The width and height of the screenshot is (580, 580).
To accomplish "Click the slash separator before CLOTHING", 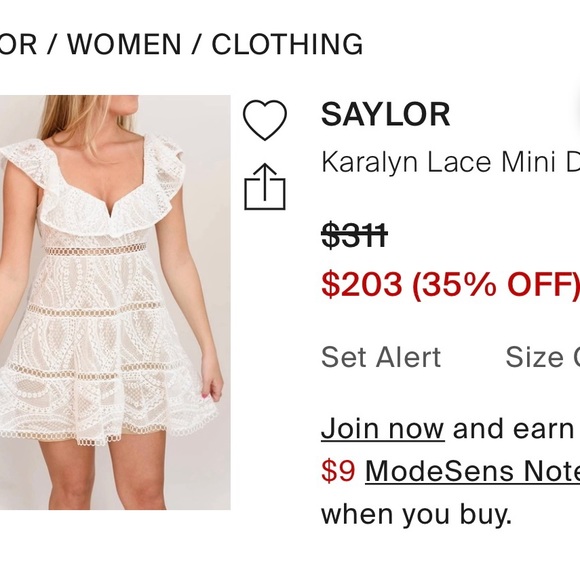I will (x=196, y=44).
